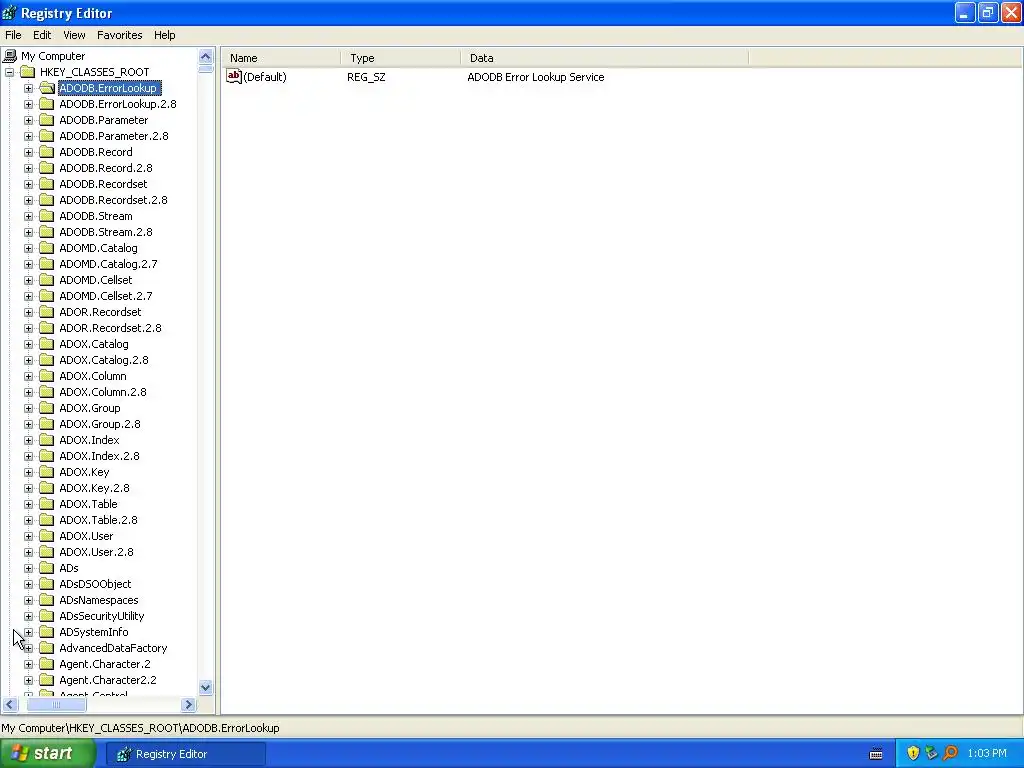Click the ADOX.Key folder icon
Image resolution: width=1024 pixels, height=768 pixels.
tap(46, 472)
